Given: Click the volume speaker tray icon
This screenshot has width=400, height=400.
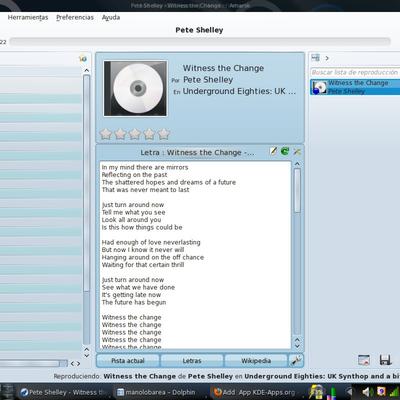Looking at the screenshot, I should click(x=368, y=392).
